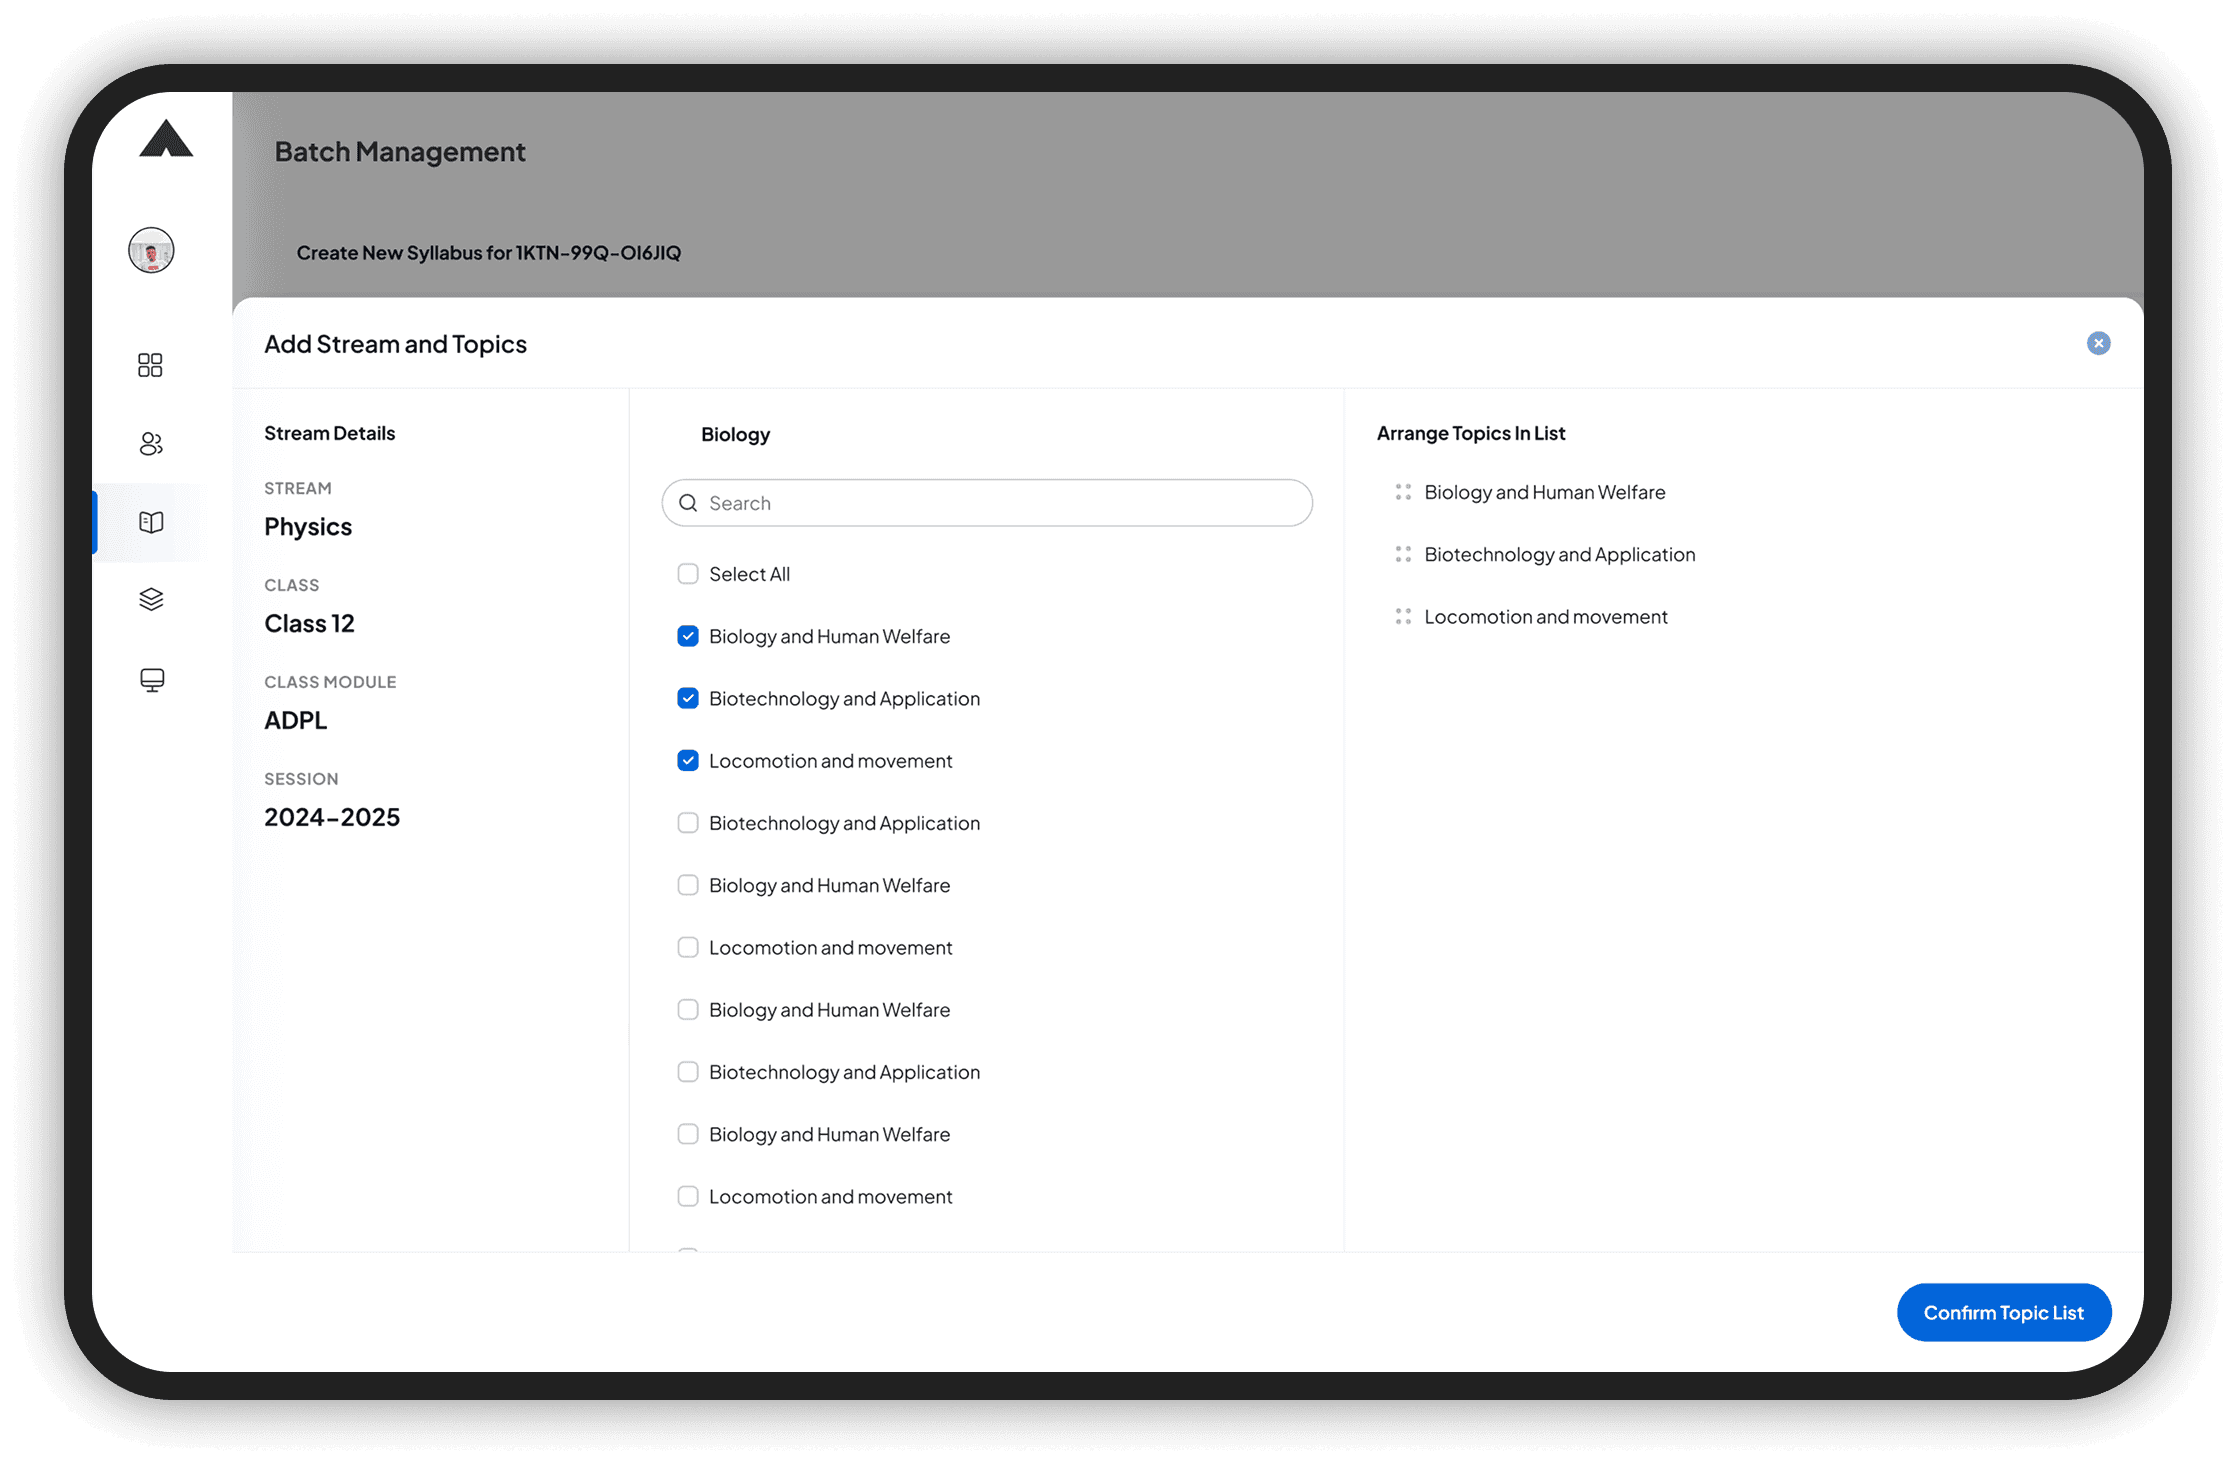Close the Add Stream and Topics dialog
The image size is (2236, 1464).
click(2098, 343)
